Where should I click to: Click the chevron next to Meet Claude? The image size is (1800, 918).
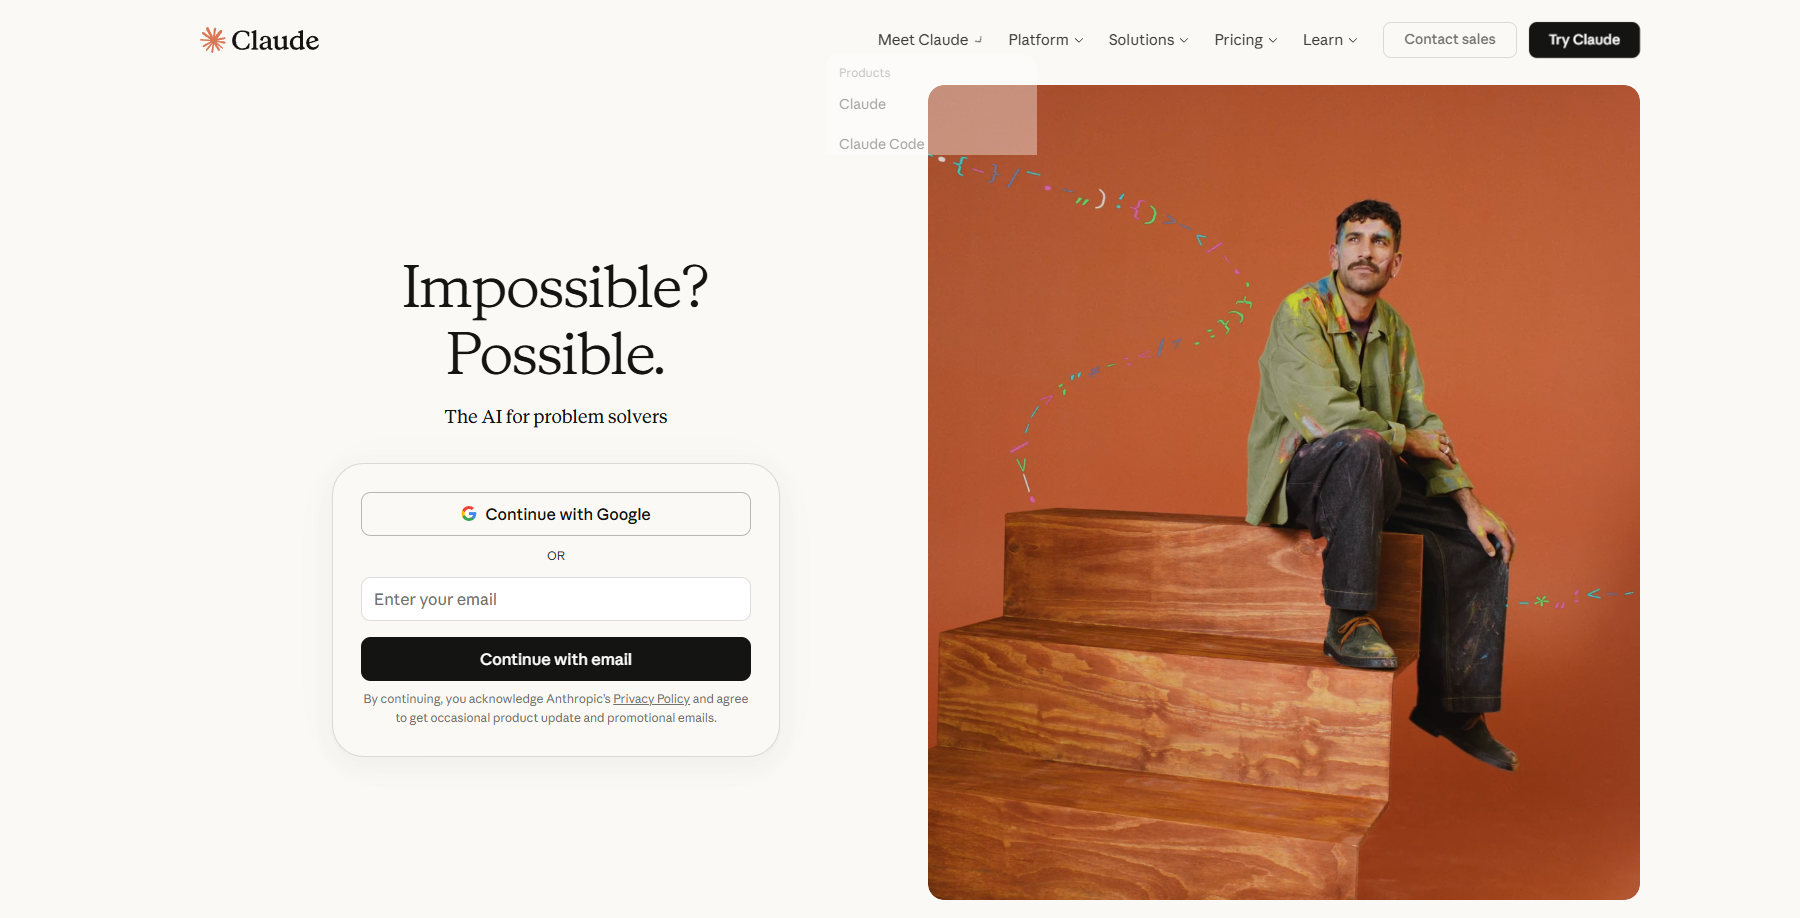pos(978,40)
